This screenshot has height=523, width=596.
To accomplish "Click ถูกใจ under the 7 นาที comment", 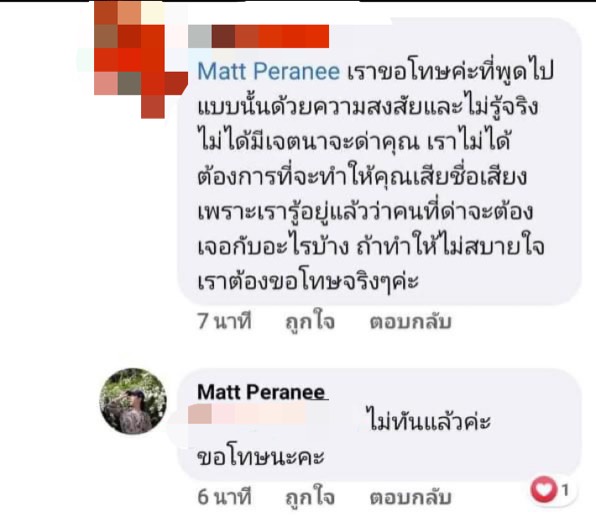I will click(x=310, y=322).
